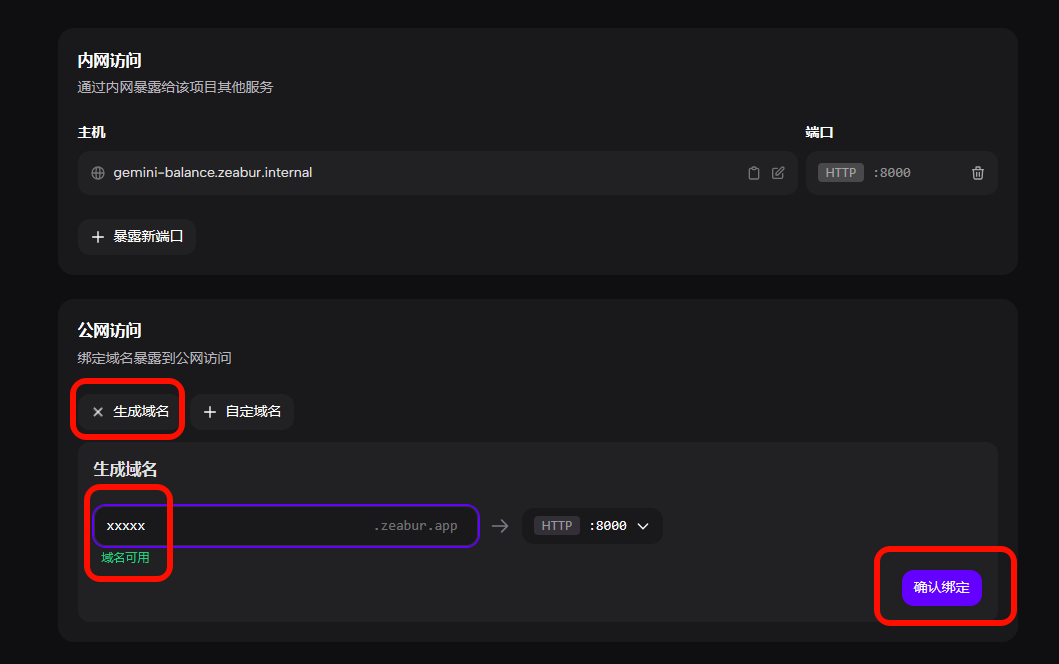
Task: Click the HTTP badge in the internal port row
Action: 840,173
